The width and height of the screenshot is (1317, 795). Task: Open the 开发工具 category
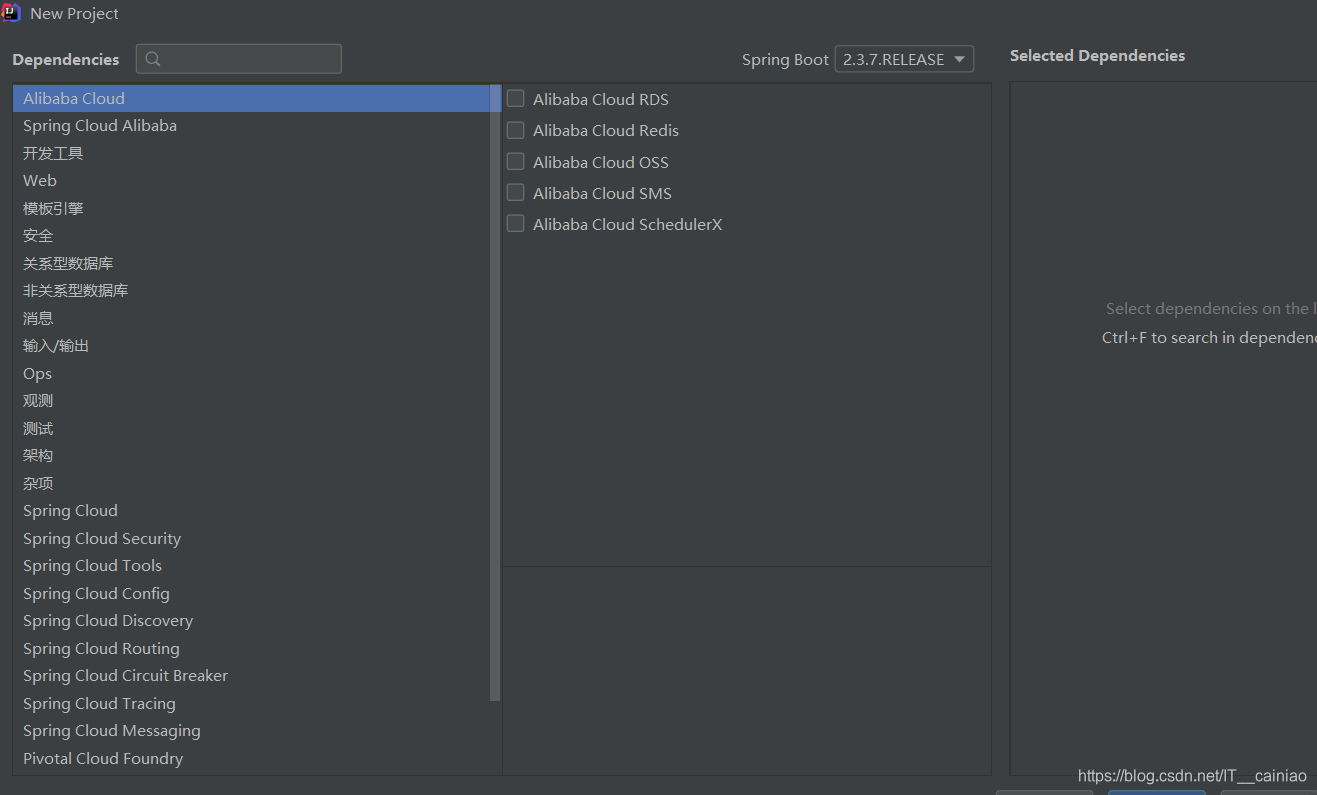[x=251, y=153]
